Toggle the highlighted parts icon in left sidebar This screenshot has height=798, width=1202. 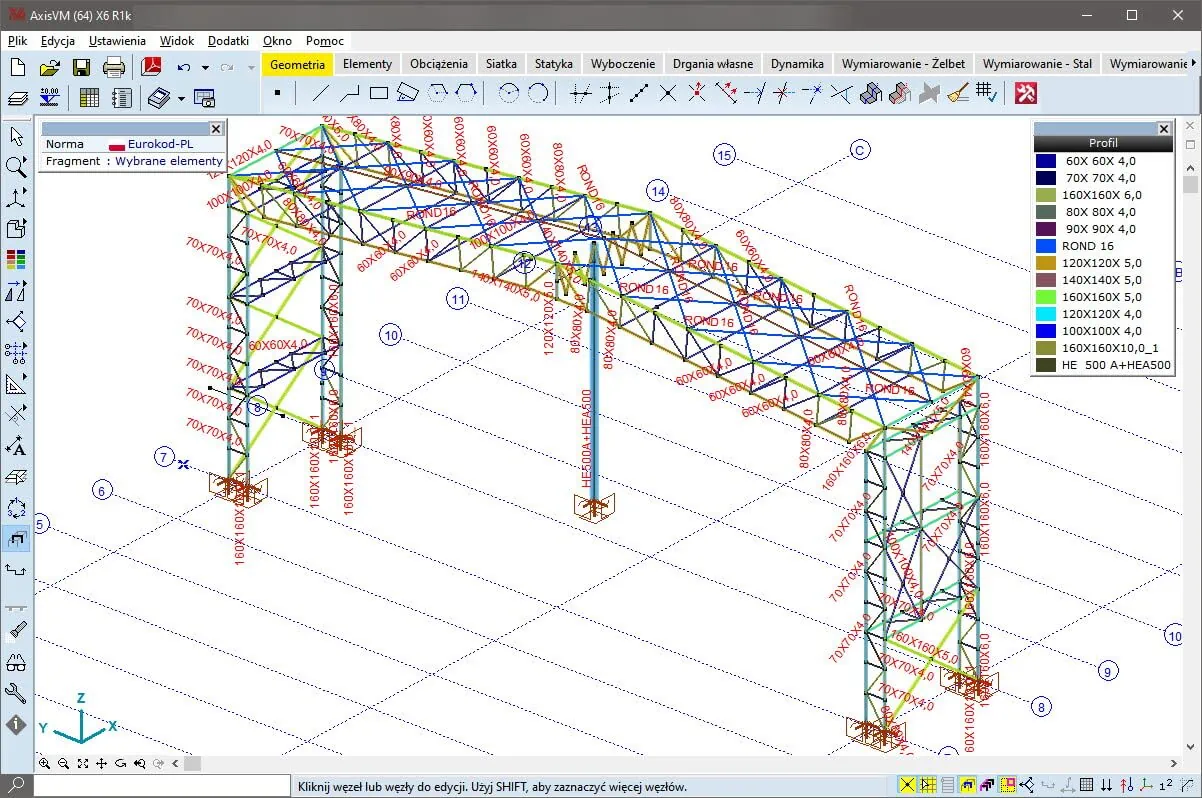tap(16, 539)
